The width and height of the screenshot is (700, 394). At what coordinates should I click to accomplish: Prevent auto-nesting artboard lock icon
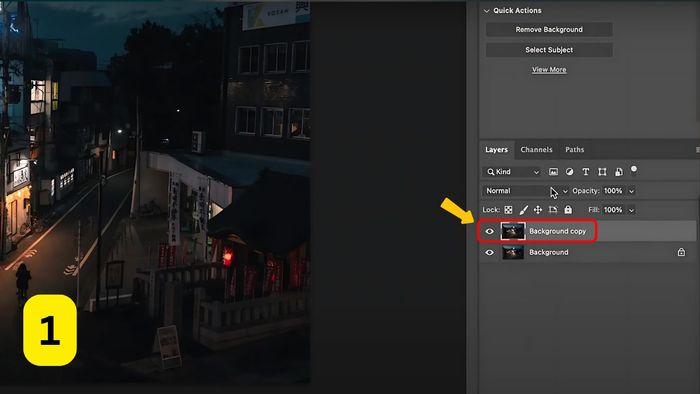point(553,210)
